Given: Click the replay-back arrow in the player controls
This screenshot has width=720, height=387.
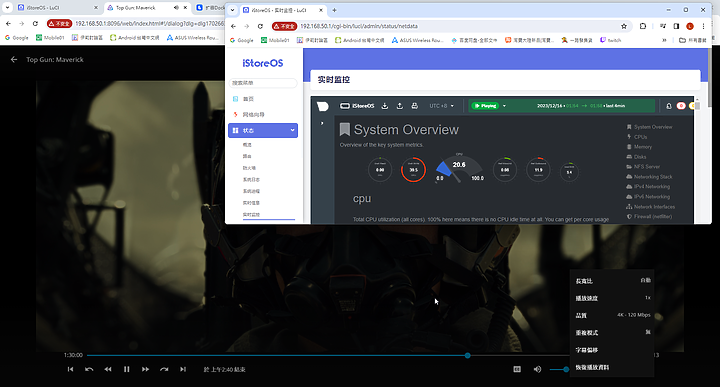Looking at the screenshot, I should [x=89, y=369].
